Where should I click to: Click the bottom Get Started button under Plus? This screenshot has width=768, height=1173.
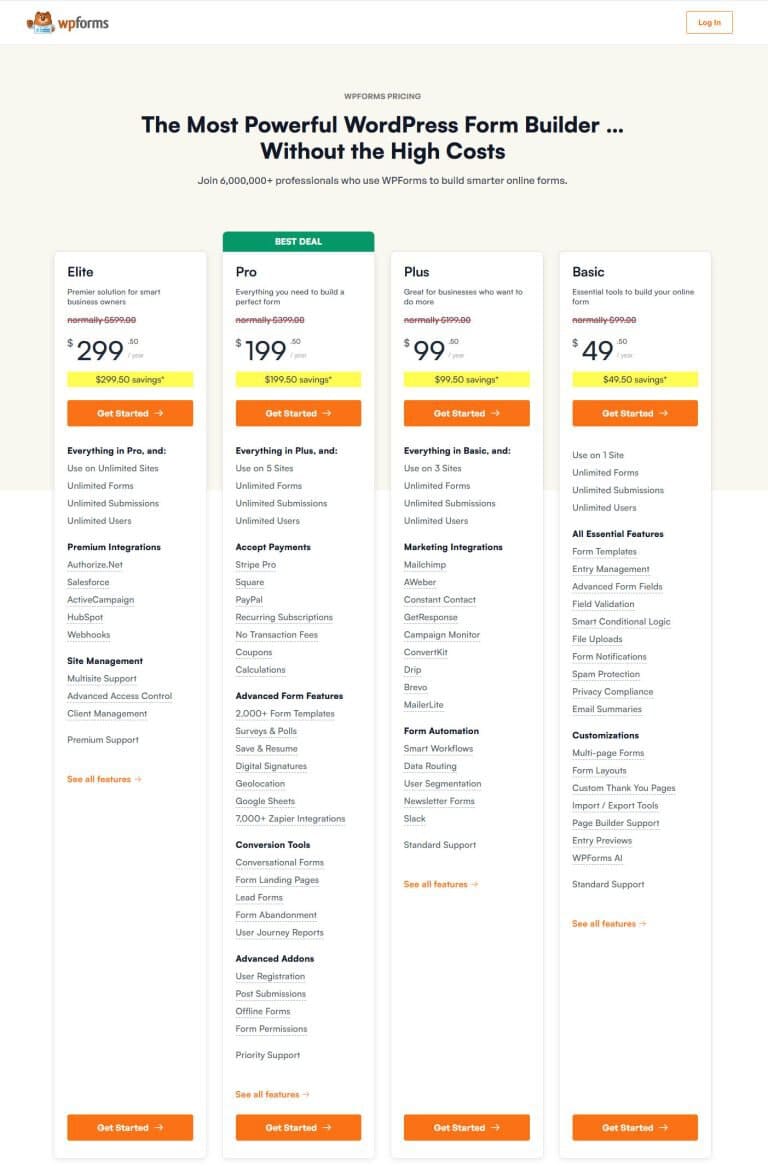click(466, 1127)
